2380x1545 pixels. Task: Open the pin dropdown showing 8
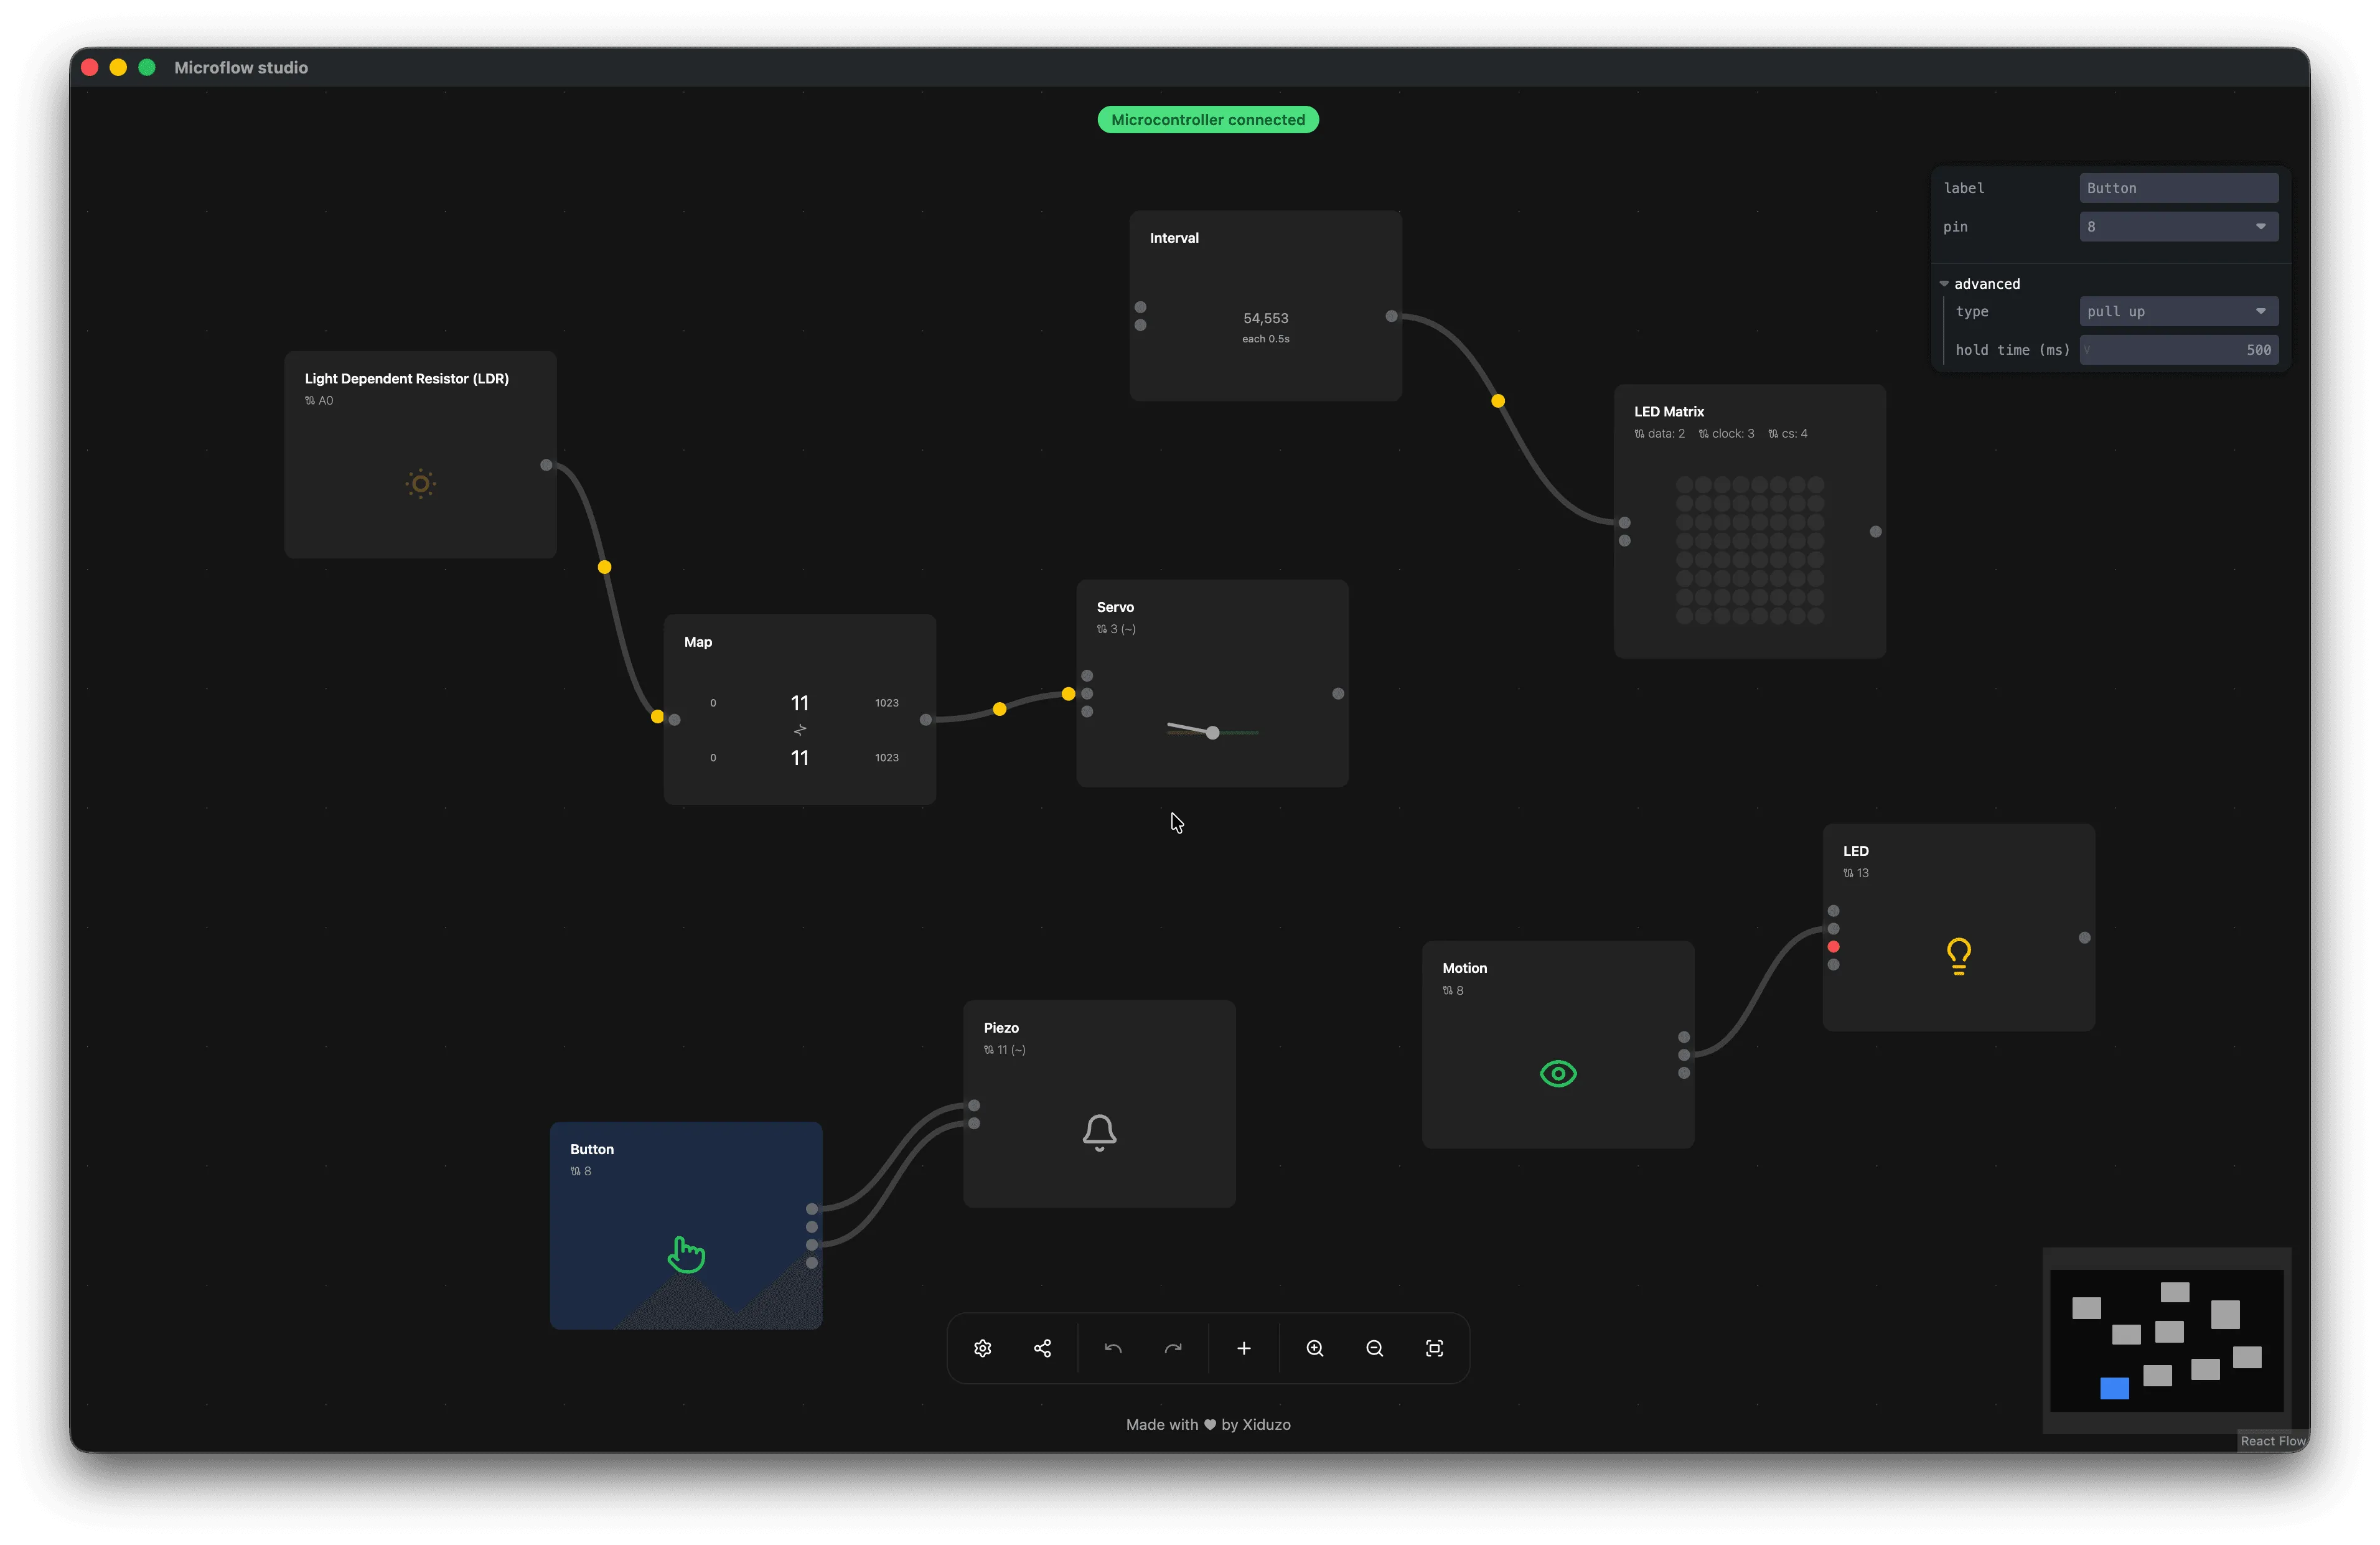pos(2178,227)
